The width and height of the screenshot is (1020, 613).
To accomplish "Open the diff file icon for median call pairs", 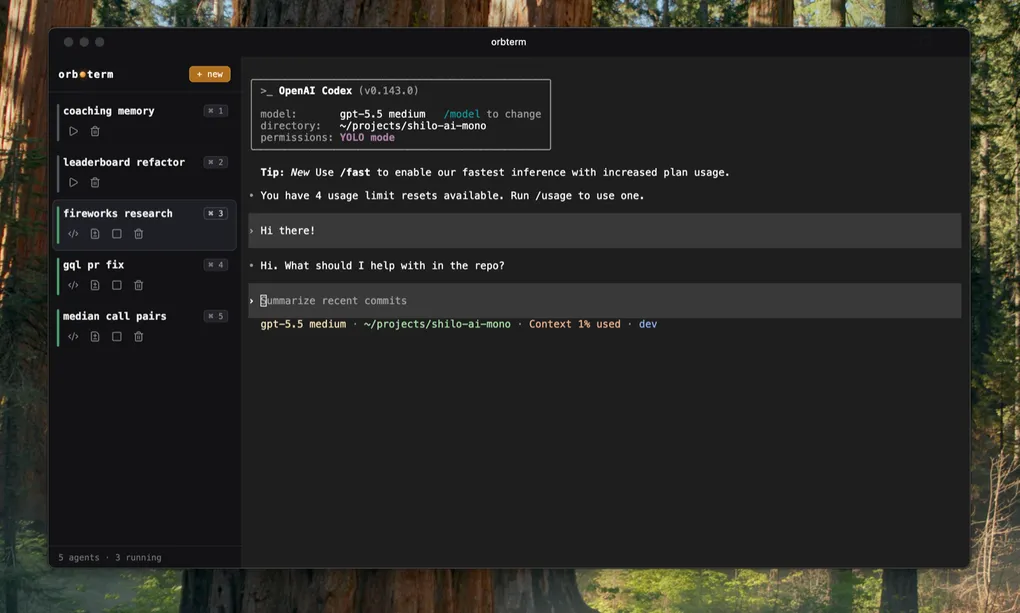I will coord(95,337).
